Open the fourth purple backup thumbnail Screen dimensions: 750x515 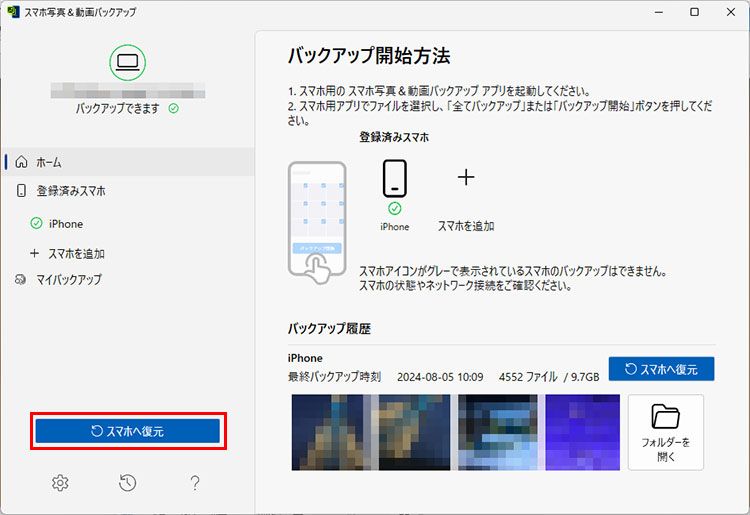coord(581,432)
